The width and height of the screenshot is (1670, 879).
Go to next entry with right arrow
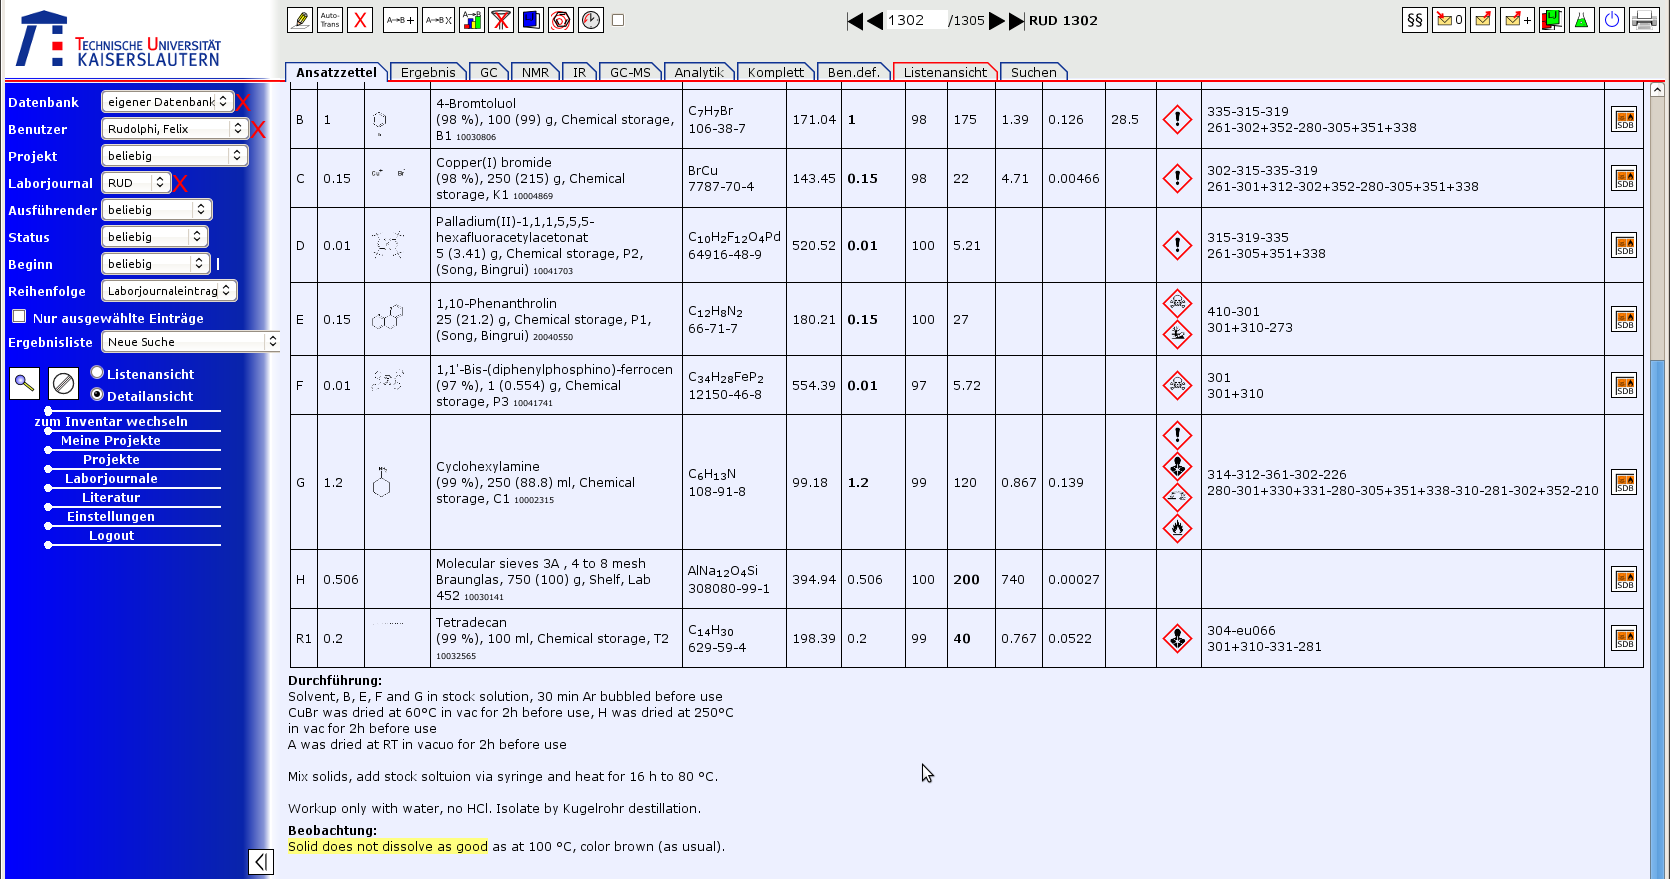tap(996, 21)
